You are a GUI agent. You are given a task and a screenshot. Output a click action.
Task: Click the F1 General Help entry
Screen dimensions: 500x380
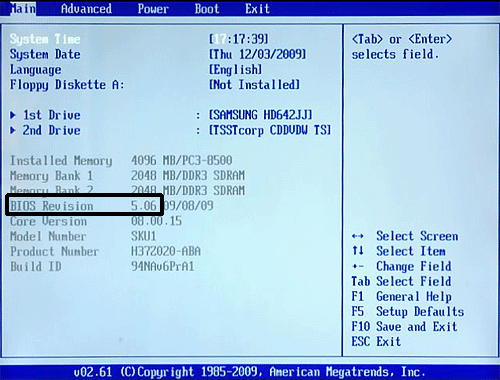click(402, 296)
